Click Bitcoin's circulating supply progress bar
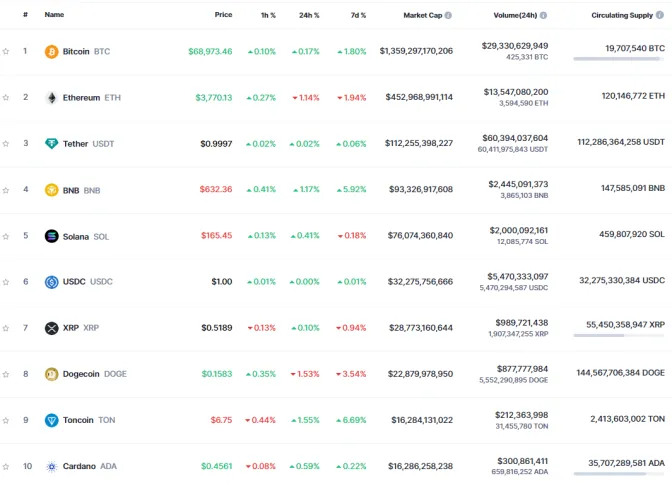This screenshot has height=483, width=672. [618, 59]
